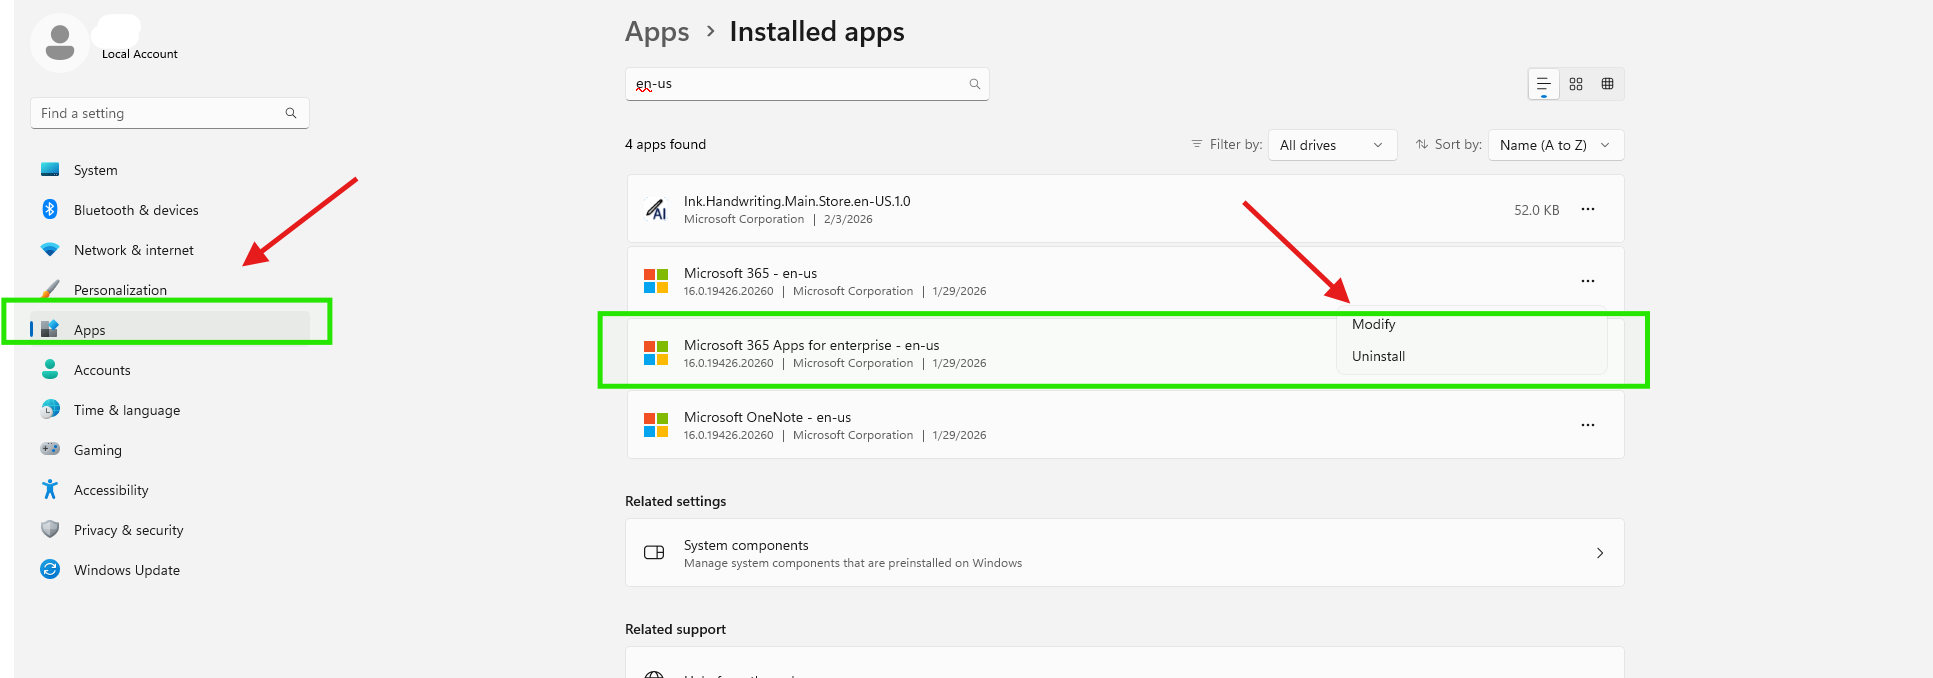Image resolution: width=1933 pixels, height=678 pixels.
Task: Click the 52.0 KB size value
Action: 1536,210
